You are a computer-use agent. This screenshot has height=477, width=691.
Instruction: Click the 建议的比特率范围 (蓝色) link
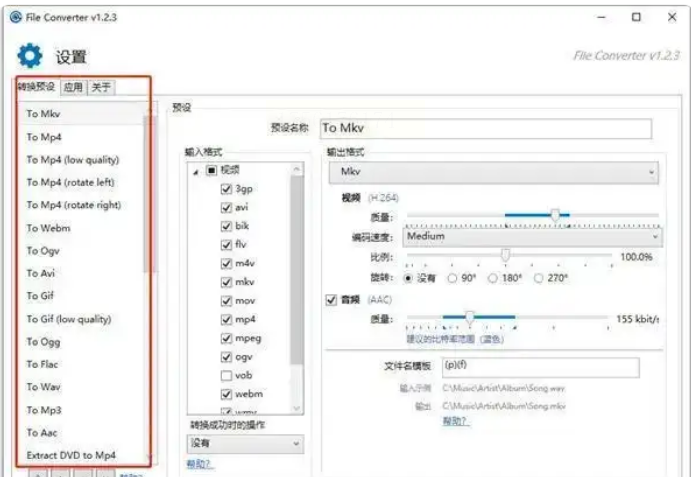click(455, 339)
